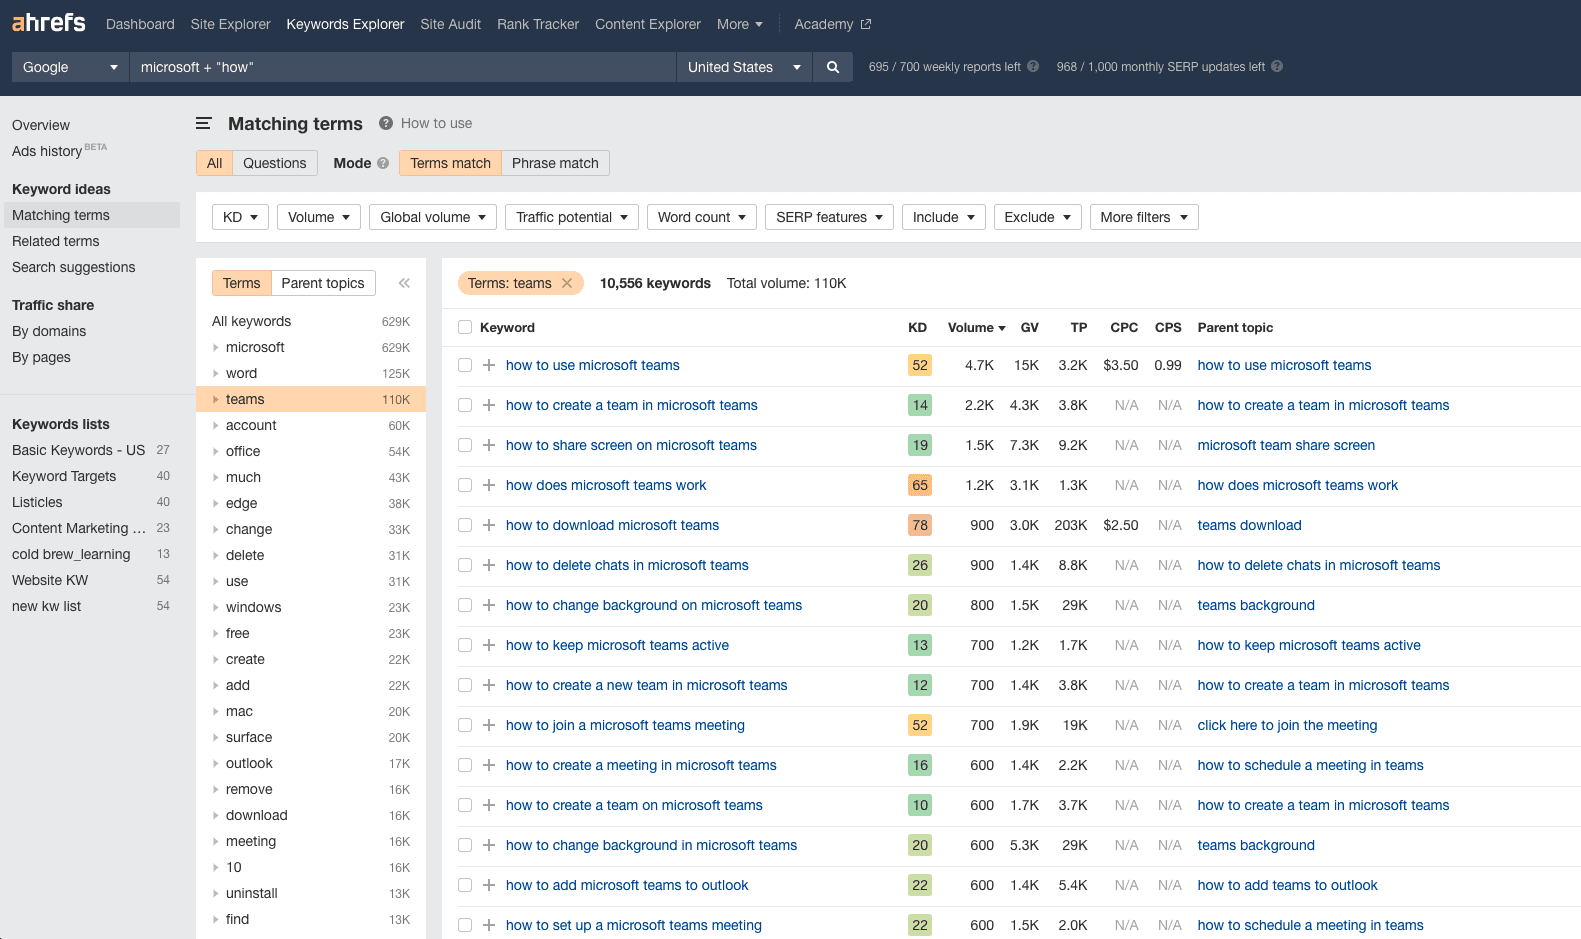1581x939 pixels.
Task: Open the 'how does microsoft teams work' keyword link
Action: [606, 485]
